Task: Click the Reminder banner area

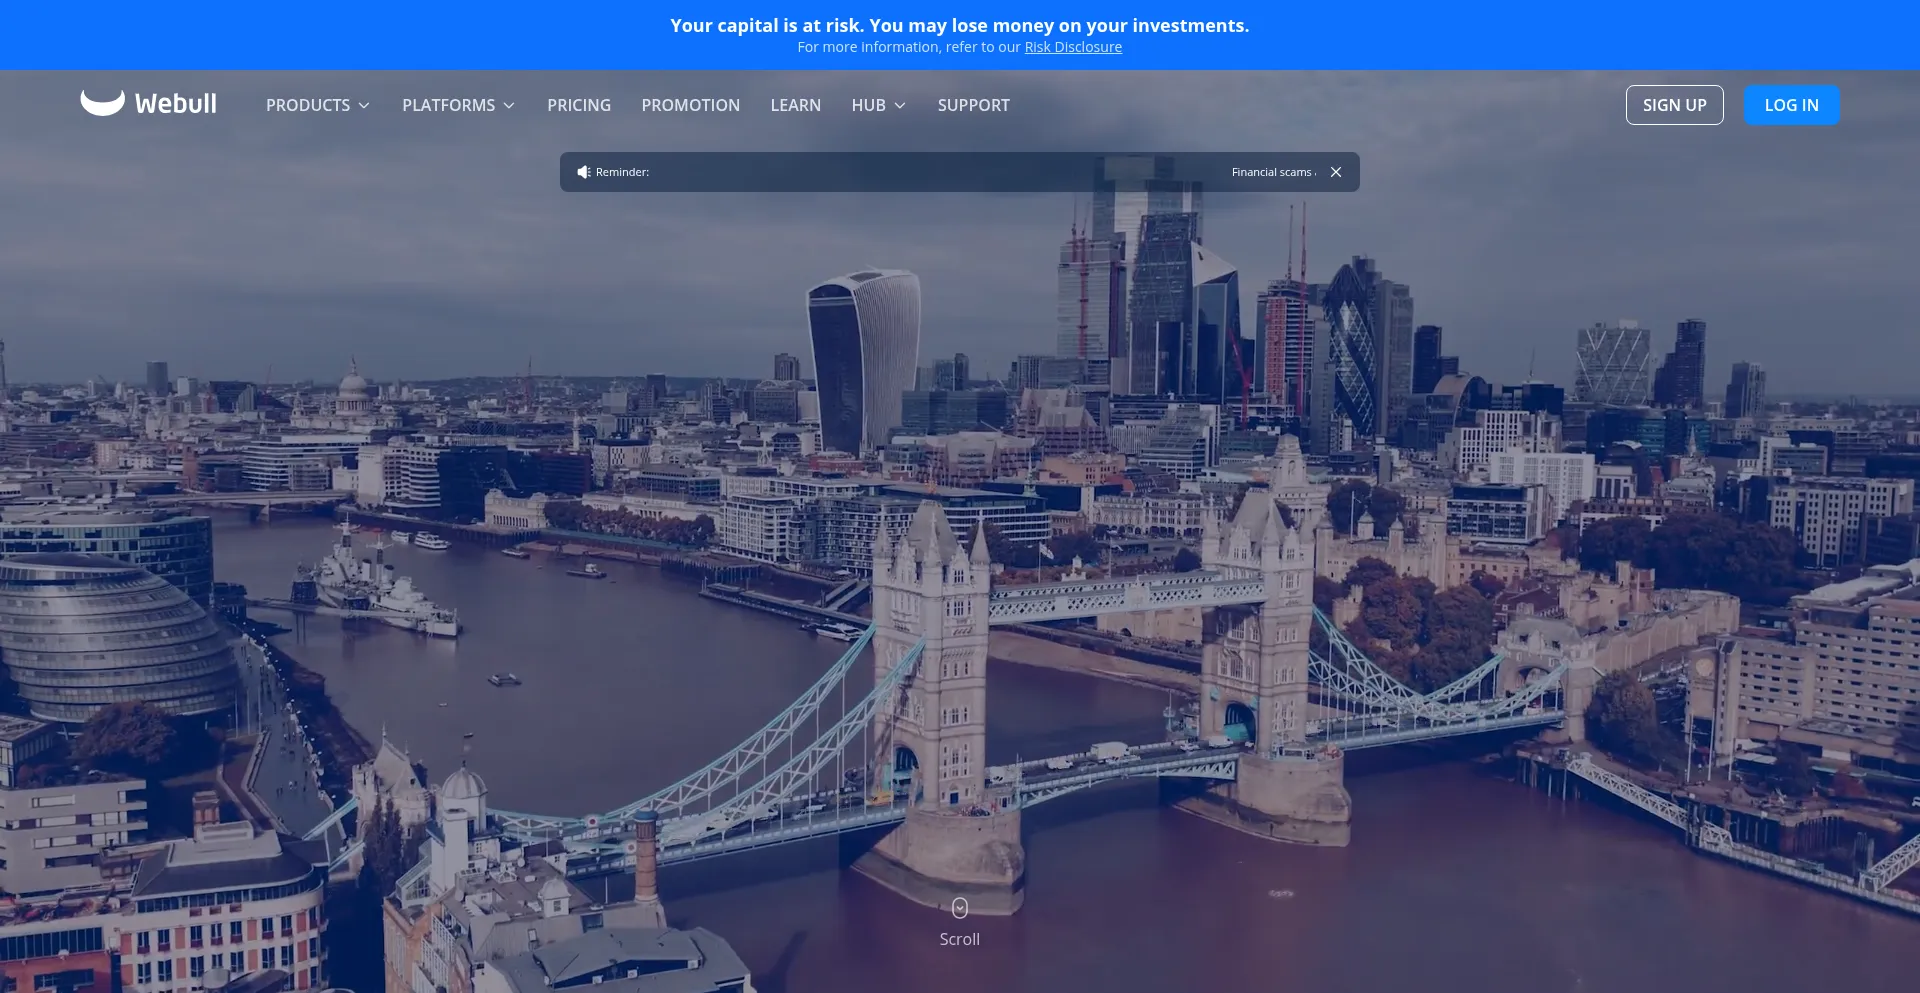Action: point(900,171)
